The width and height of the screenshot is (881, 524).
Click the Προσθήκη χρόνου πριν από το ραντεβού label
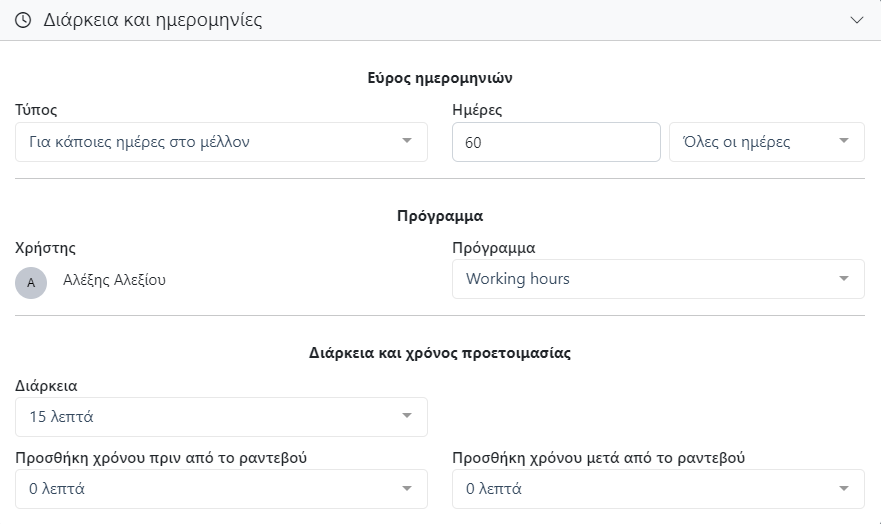(161, 458)
